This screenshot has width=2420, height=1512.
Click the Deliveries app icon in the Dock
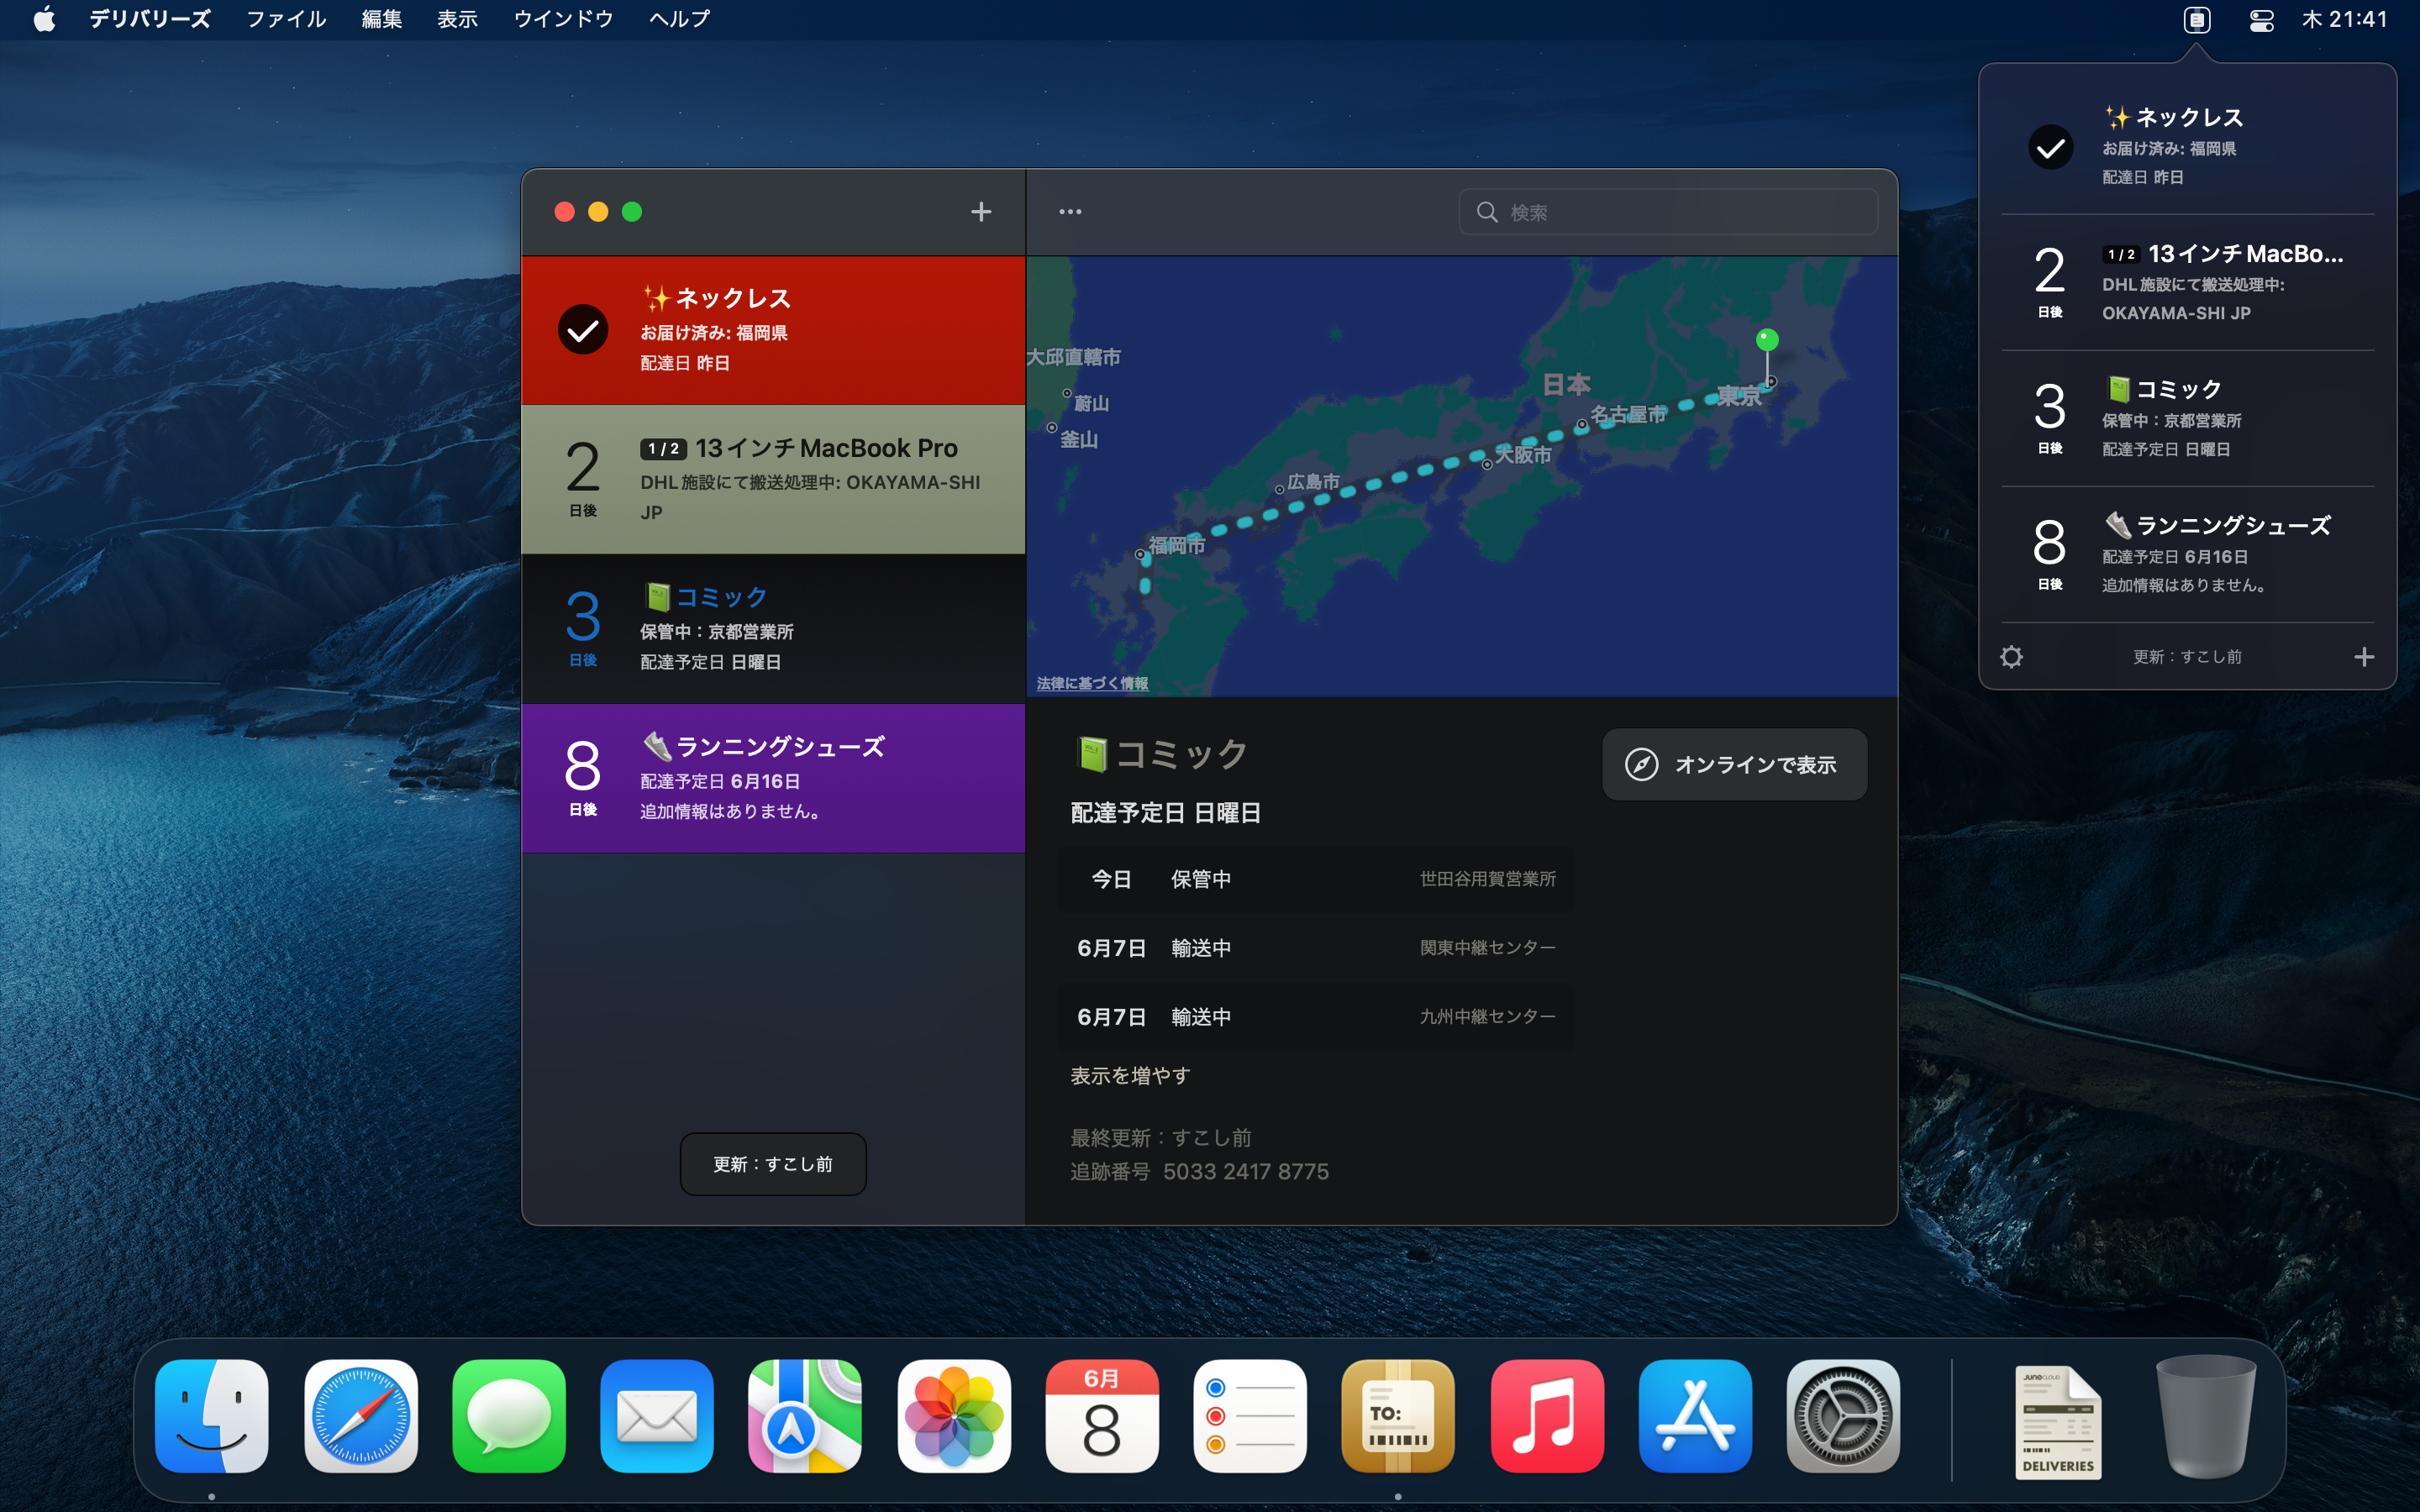click(x=1398, y=1416)
